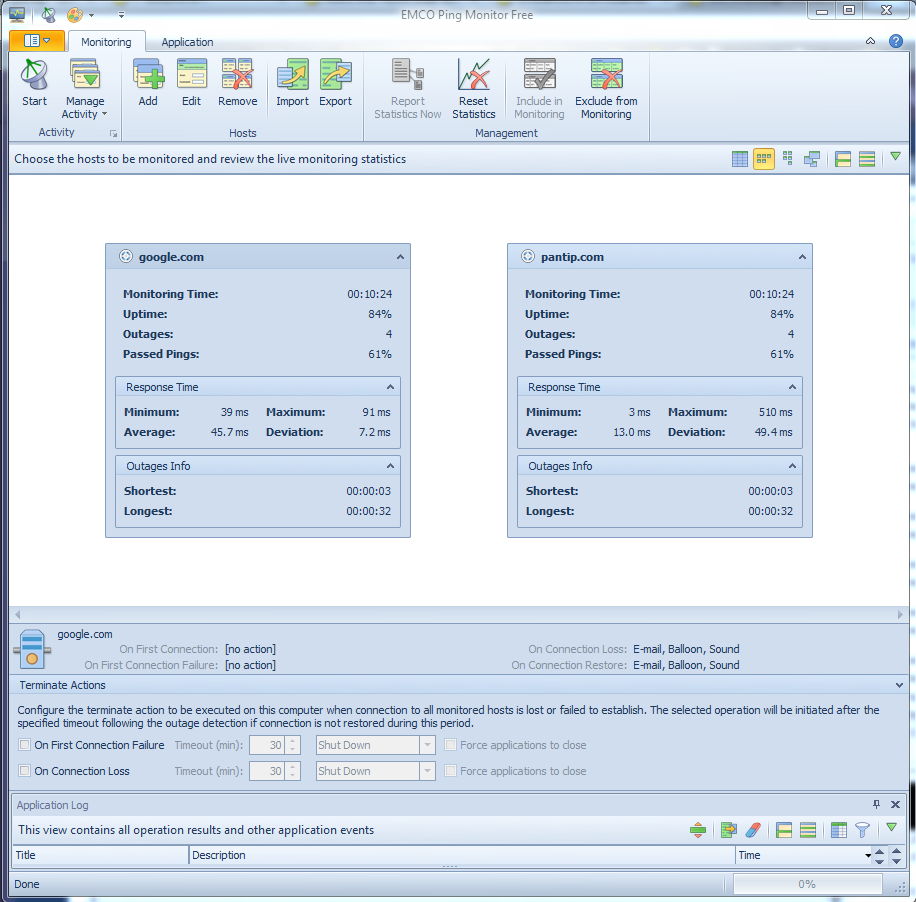Image resolution: width=916 pixels, height=902 pixels.
Task: Click the Activity group dialog launcher
Action: pos(113,134)
